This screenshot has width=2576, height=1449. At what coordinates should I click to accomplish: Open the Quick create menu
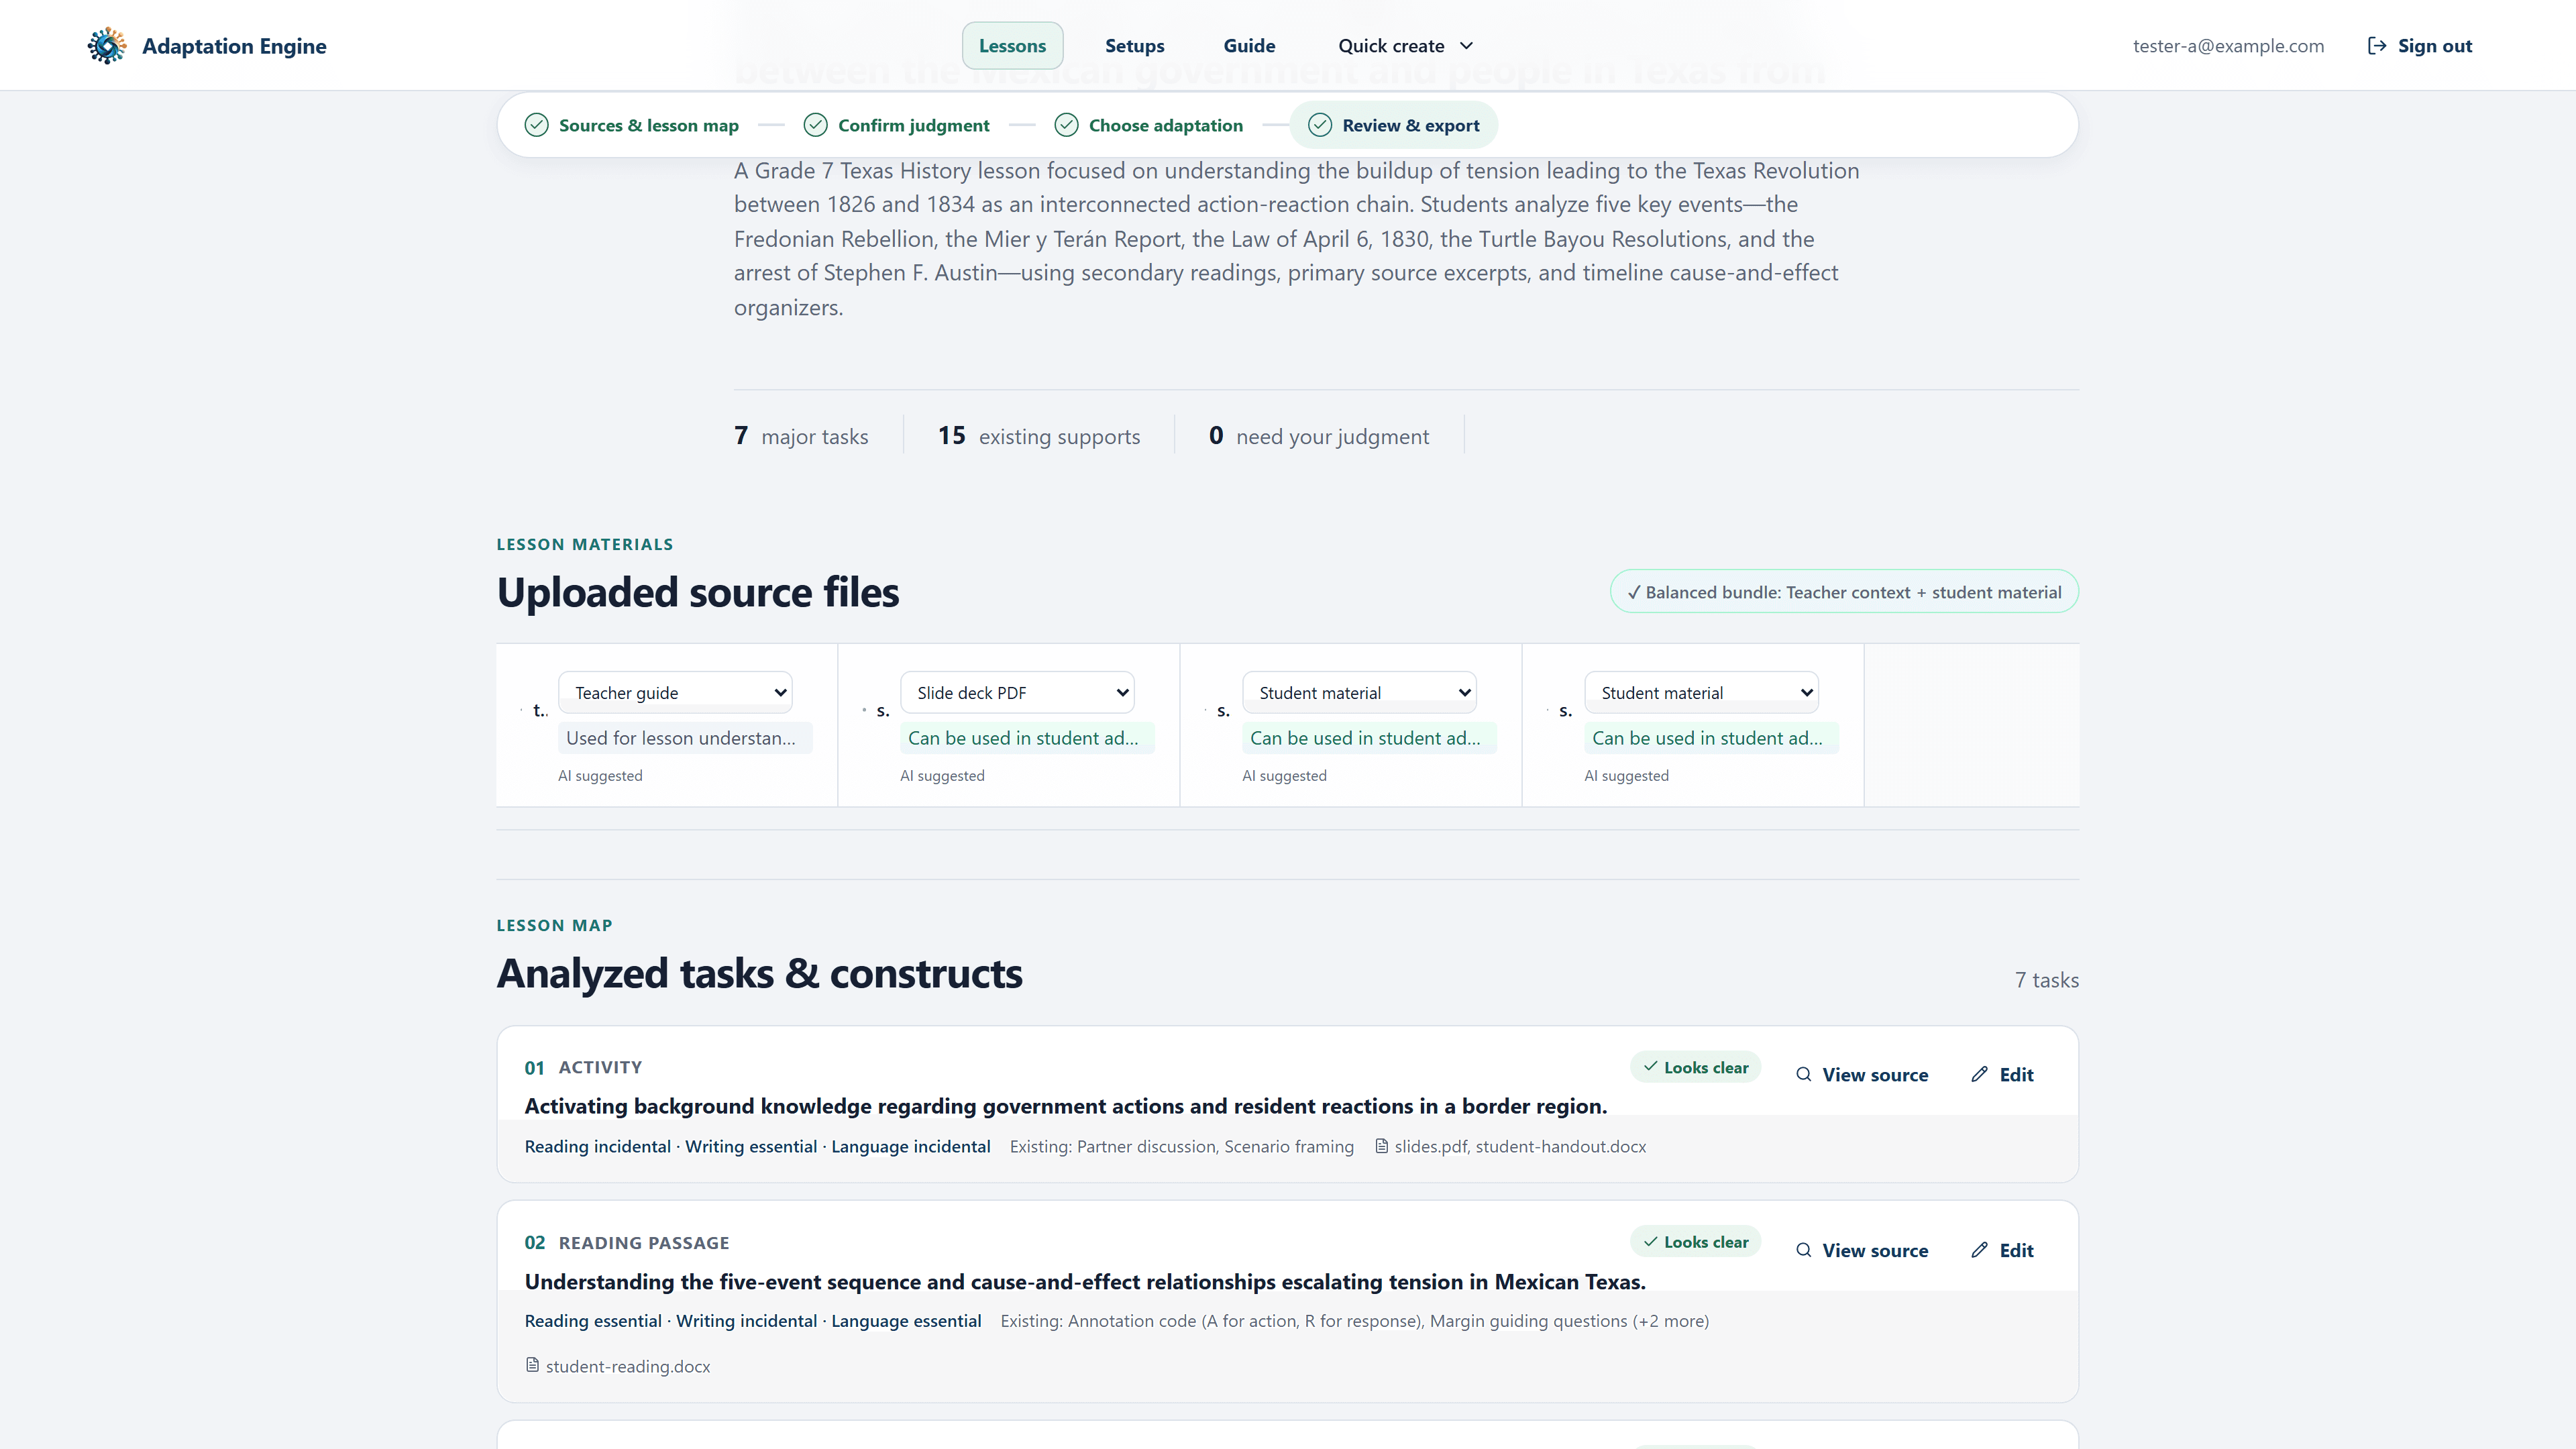[1405, 46]
